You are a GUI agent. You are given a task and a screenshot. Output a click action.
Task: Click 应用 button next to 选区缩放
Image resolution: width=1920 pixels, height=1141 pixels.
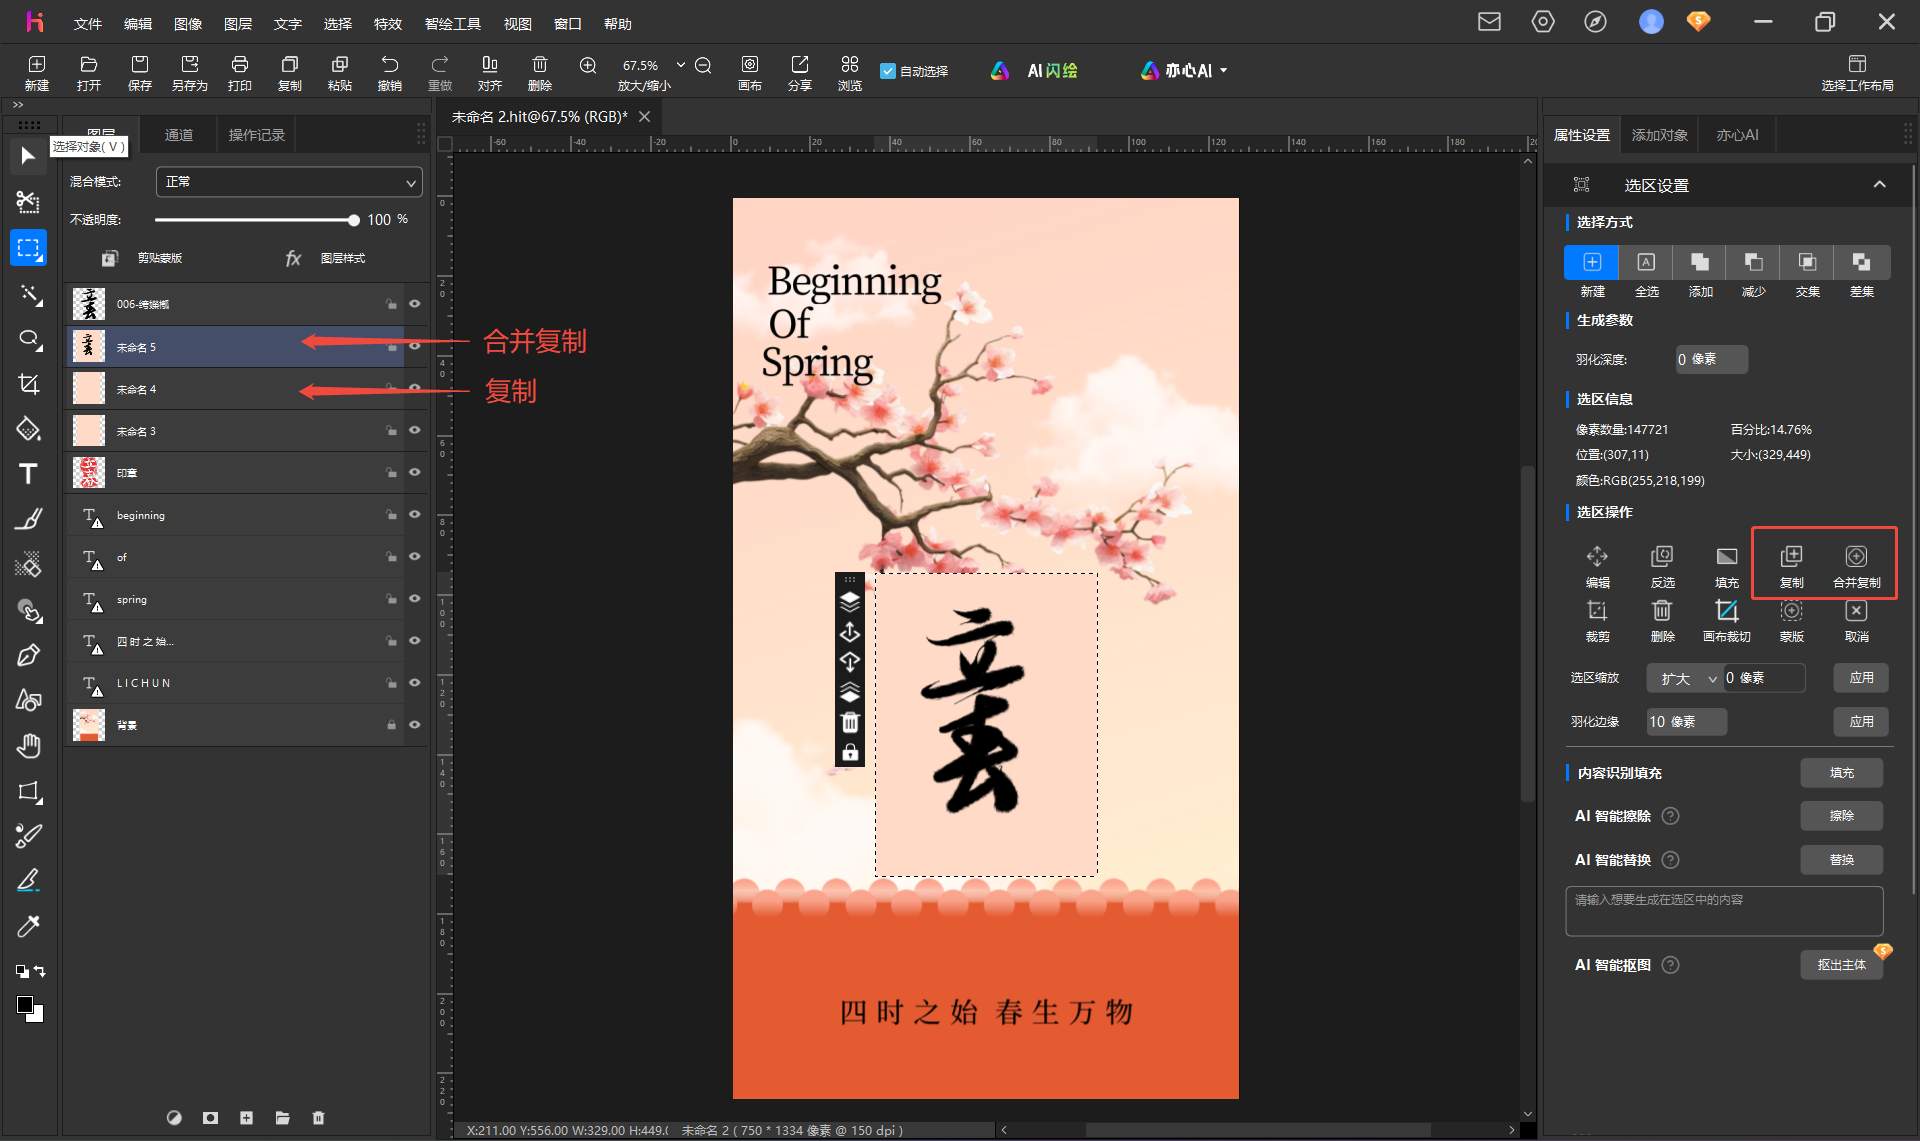pyautogui.click(x=1861, y=678)
